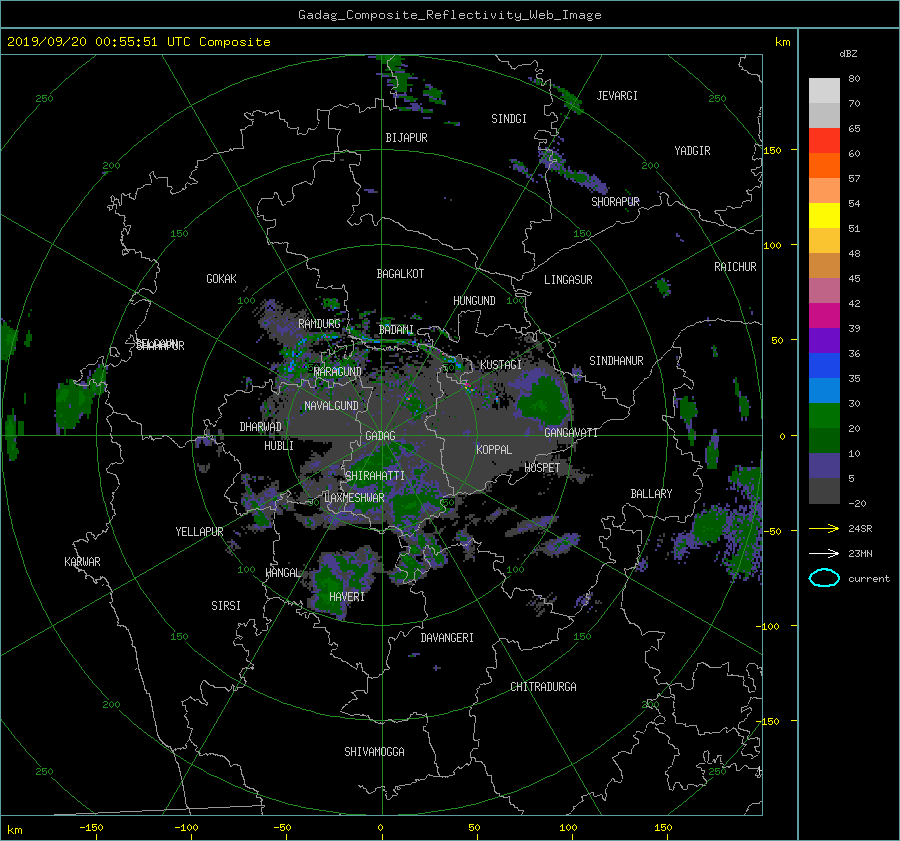The width and height of the screenshot is (900, 841).
Task: Click the light gray 70–80 dBZ swatch at the scale top
Action: click(824, 91)
